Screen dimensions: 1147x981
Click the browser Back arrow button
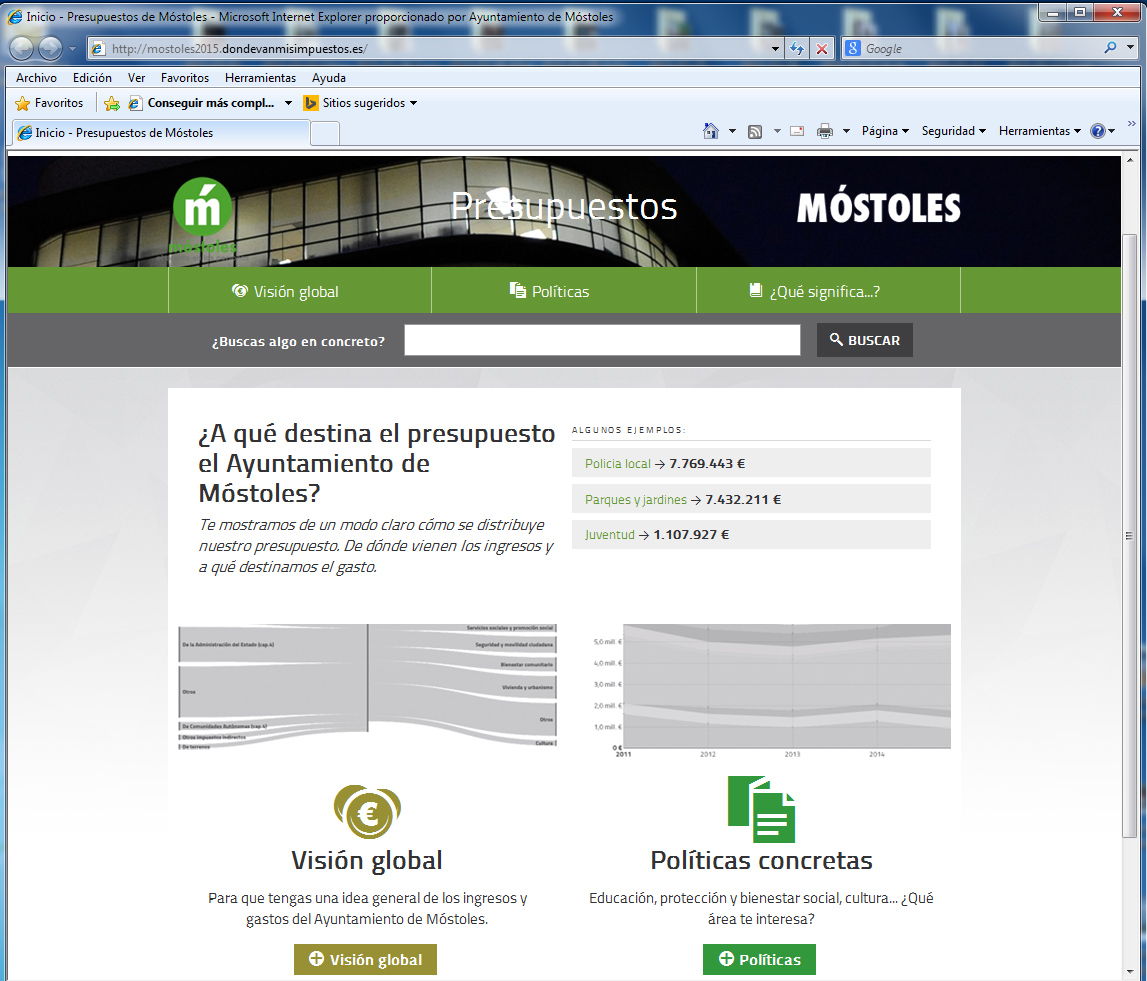[21, 48]
